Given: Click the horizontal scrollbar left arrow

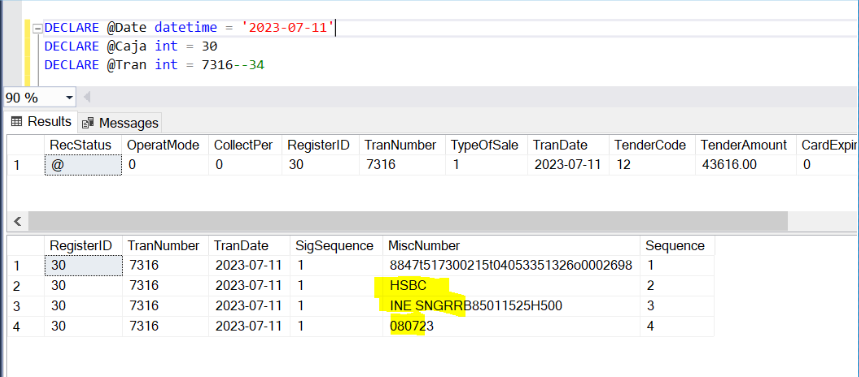Looking at the screenshot, I should [17, 221].
